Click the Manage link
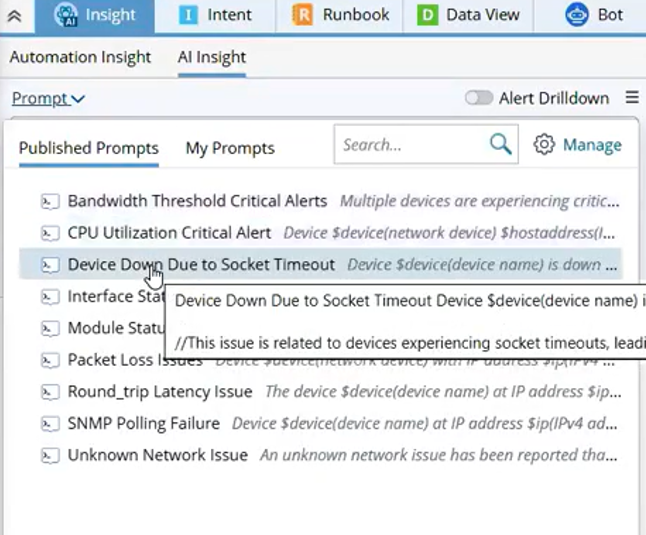This screenshot has width=646, height=535. [x=592, y=145]
